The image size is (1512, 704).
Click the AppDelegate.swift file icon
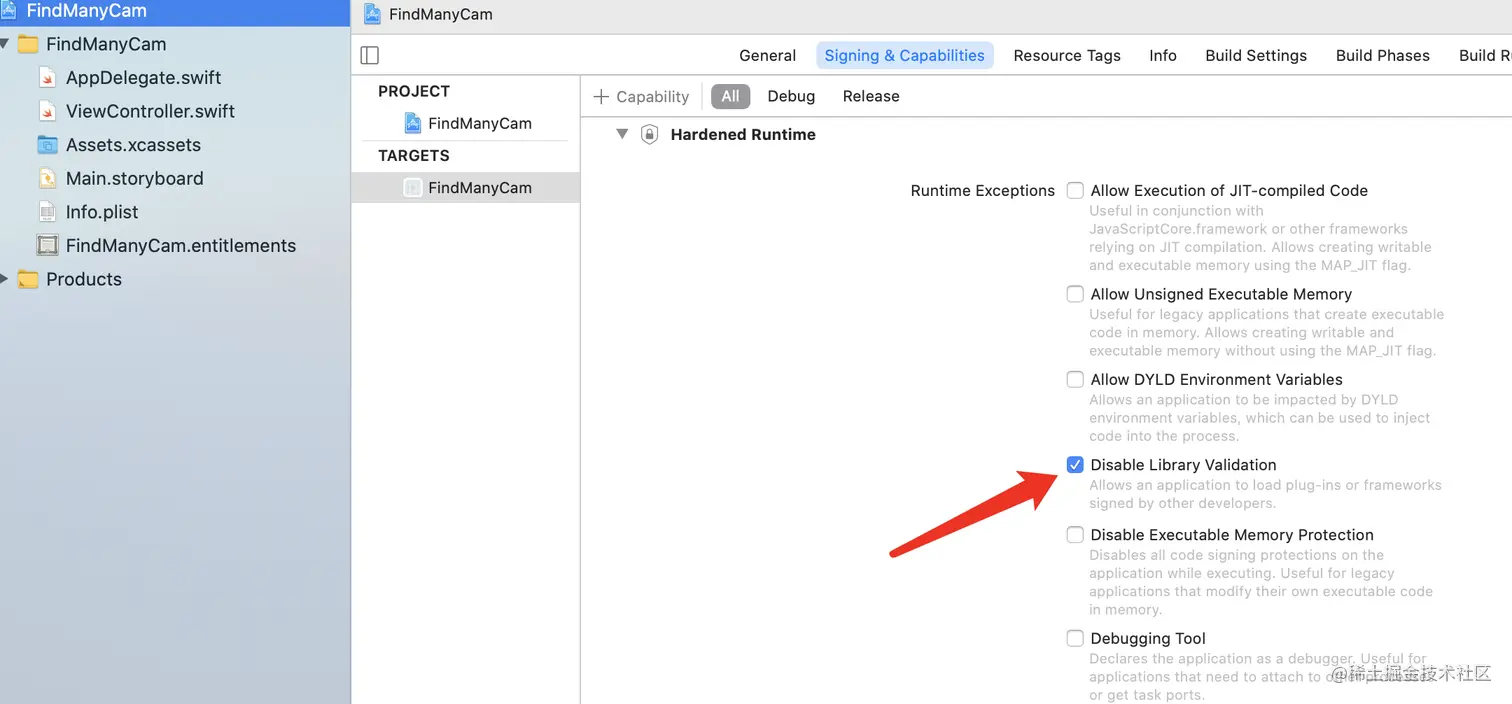(47, 78)
